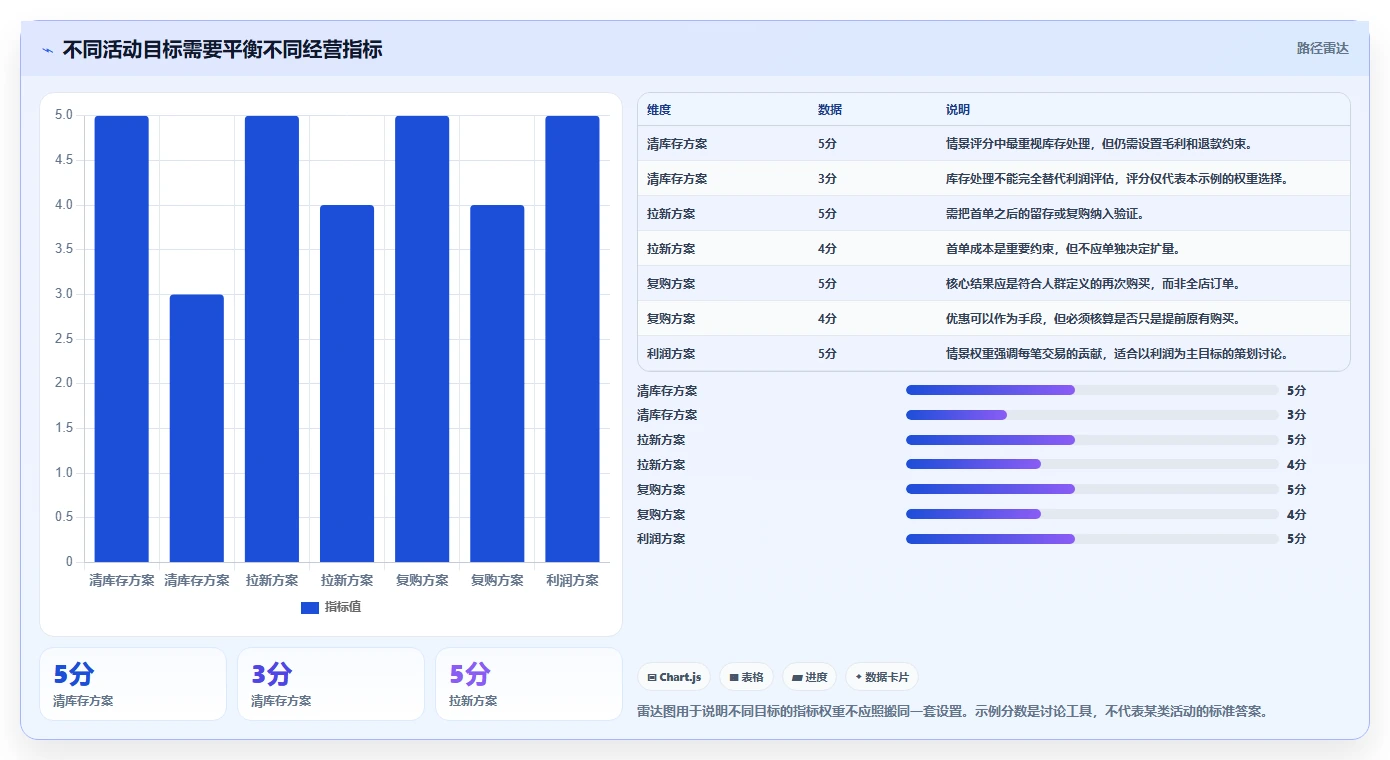Click the 拉新方案 progress bar showing 5分
This screenshot has width=1390, height=760.
click(x=1092, y=440)
